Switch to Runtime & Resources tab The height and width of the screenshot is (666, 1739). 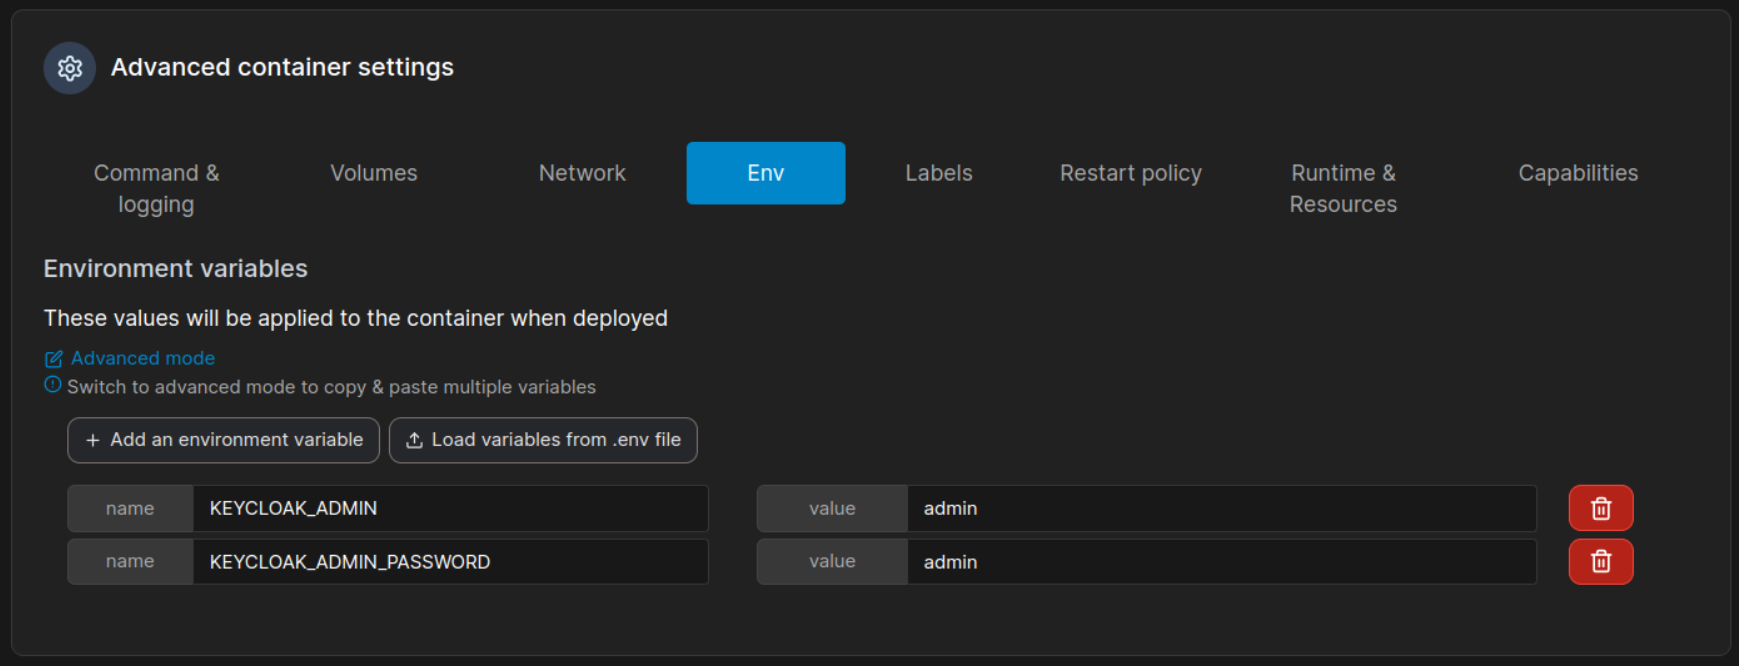tap(1342, 188)
